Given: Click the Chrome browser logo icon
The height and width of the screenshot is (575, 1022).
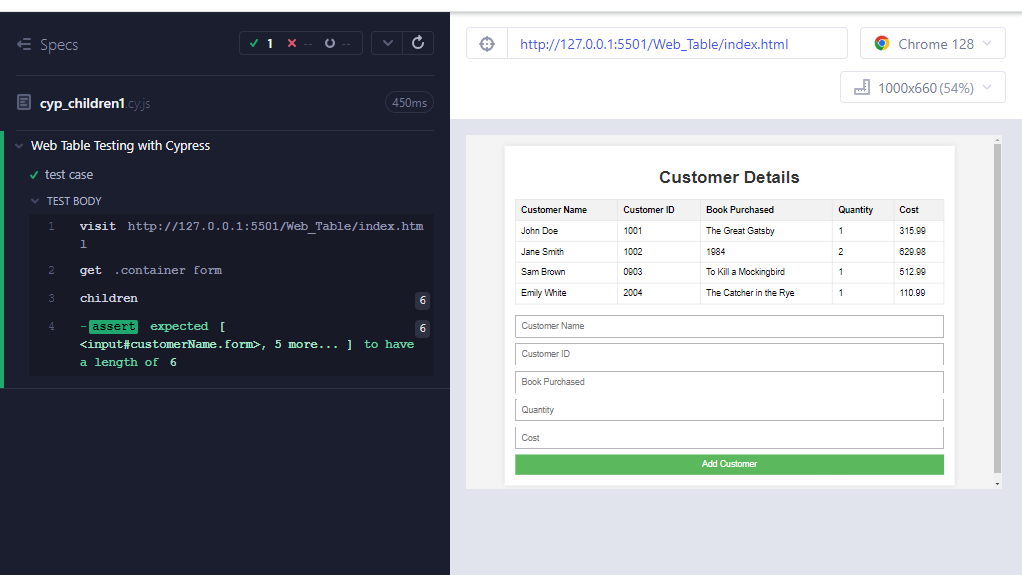Looking at the screenshot, I should 882,44.
